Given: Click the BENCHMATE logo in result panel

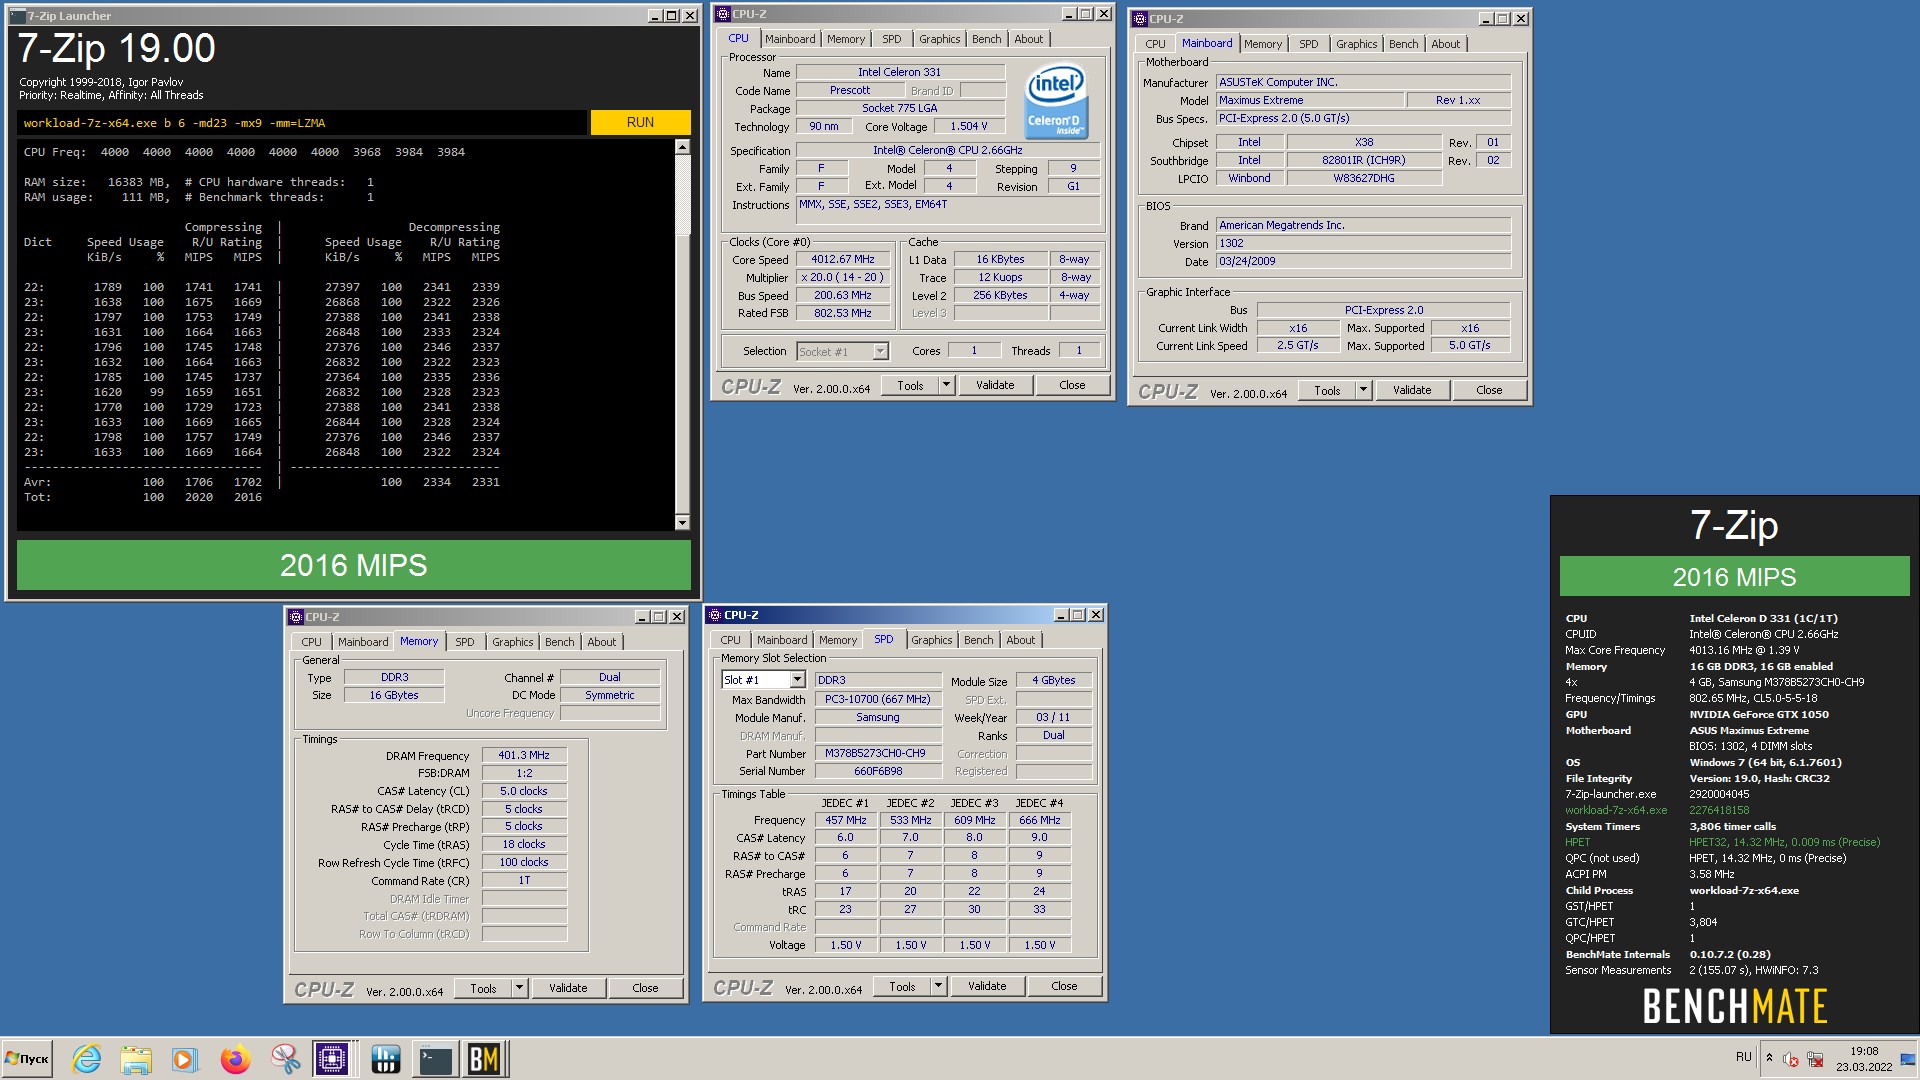Looking at the screenshot, I should point(1734,1006).
